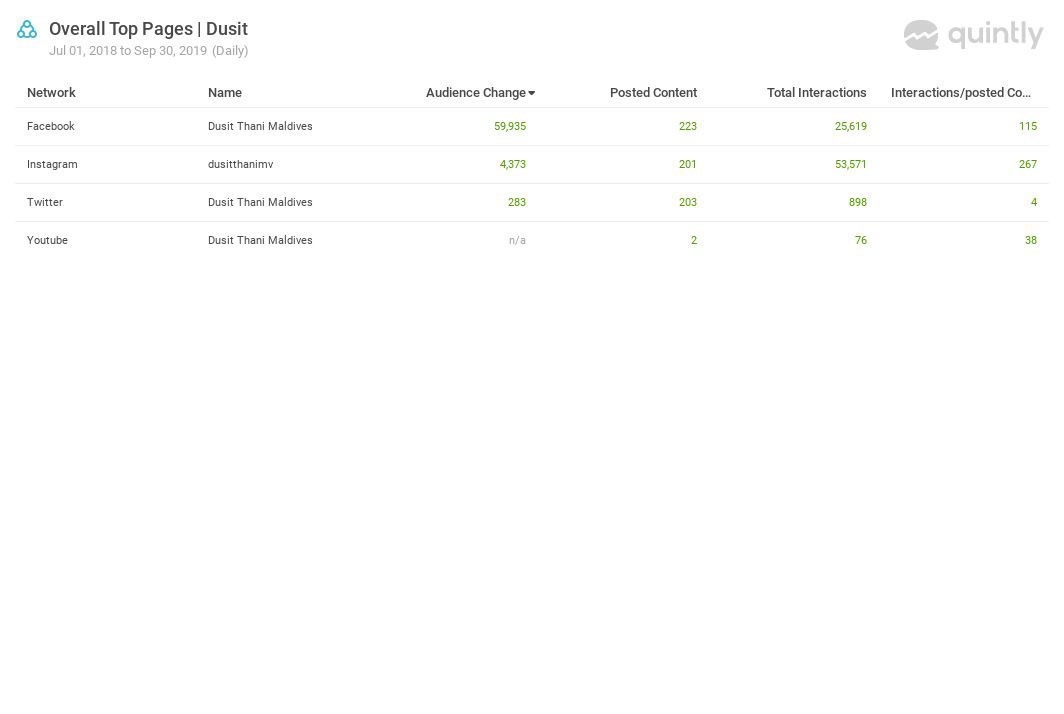Click audience change value 283
This screenshot has height=714, width=1064.
point(516,202)
